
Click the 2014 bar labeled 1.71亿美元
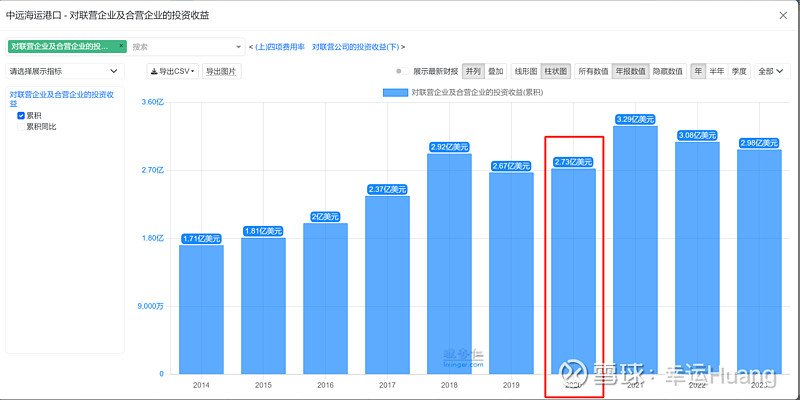coord(202,309)
